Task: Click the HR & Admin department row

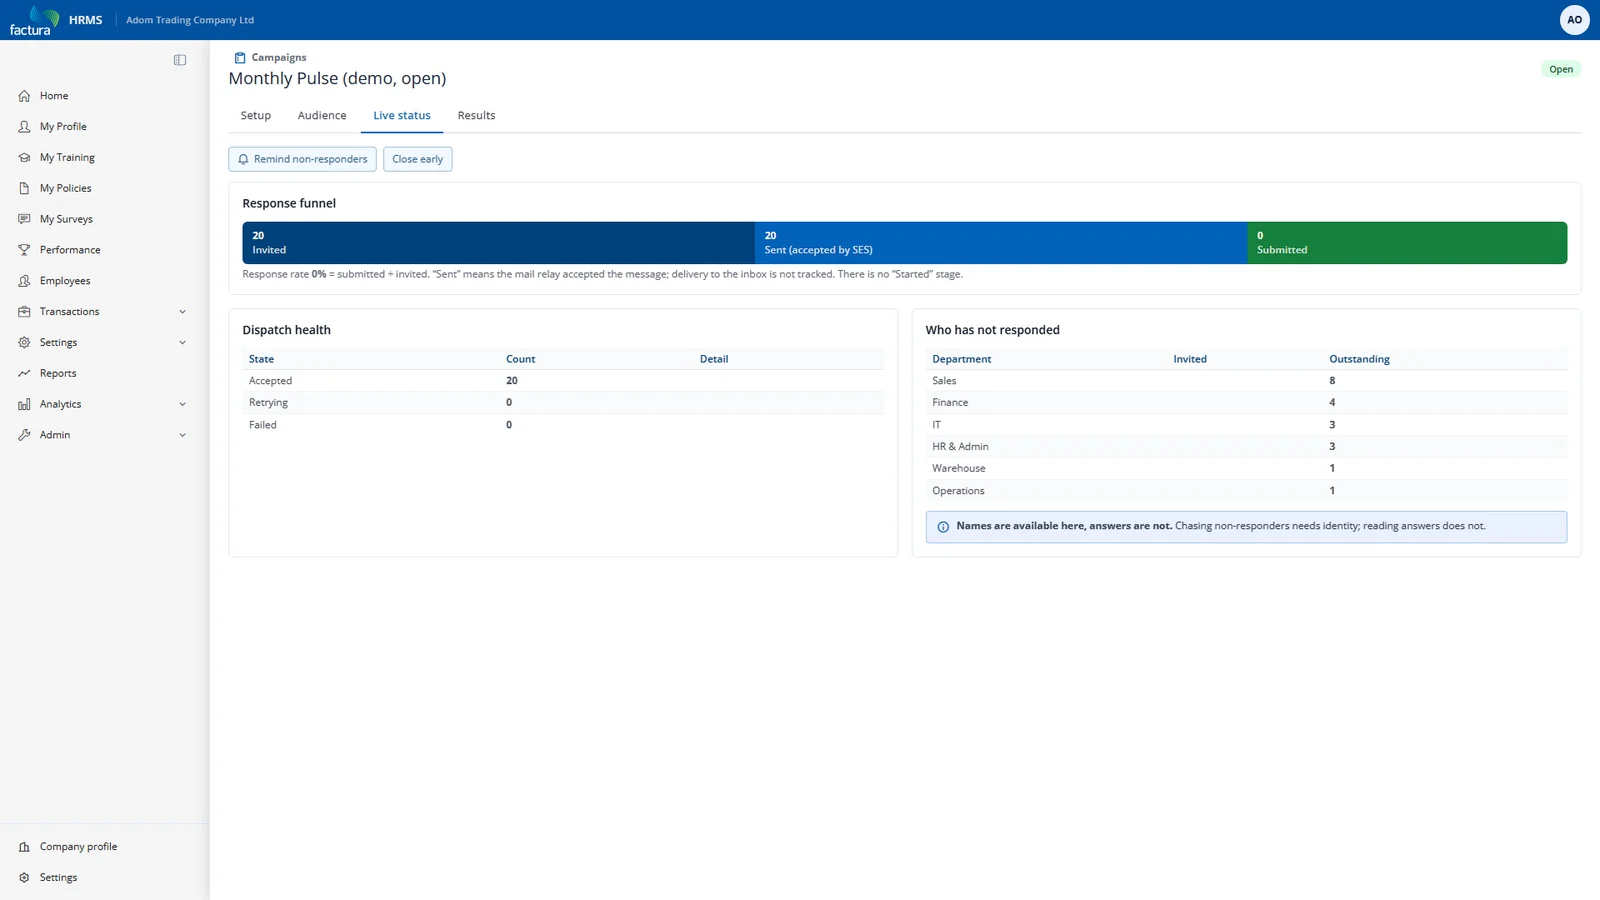Action: tap(1246, 447)
